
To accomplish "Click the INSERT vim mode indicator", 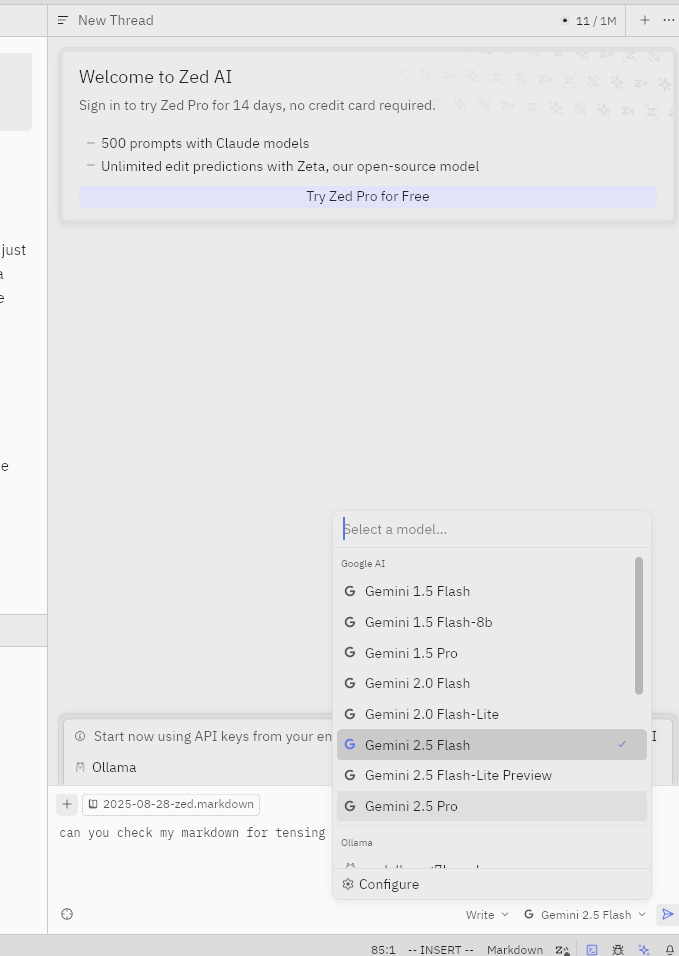I will click(x=440, y=950).
